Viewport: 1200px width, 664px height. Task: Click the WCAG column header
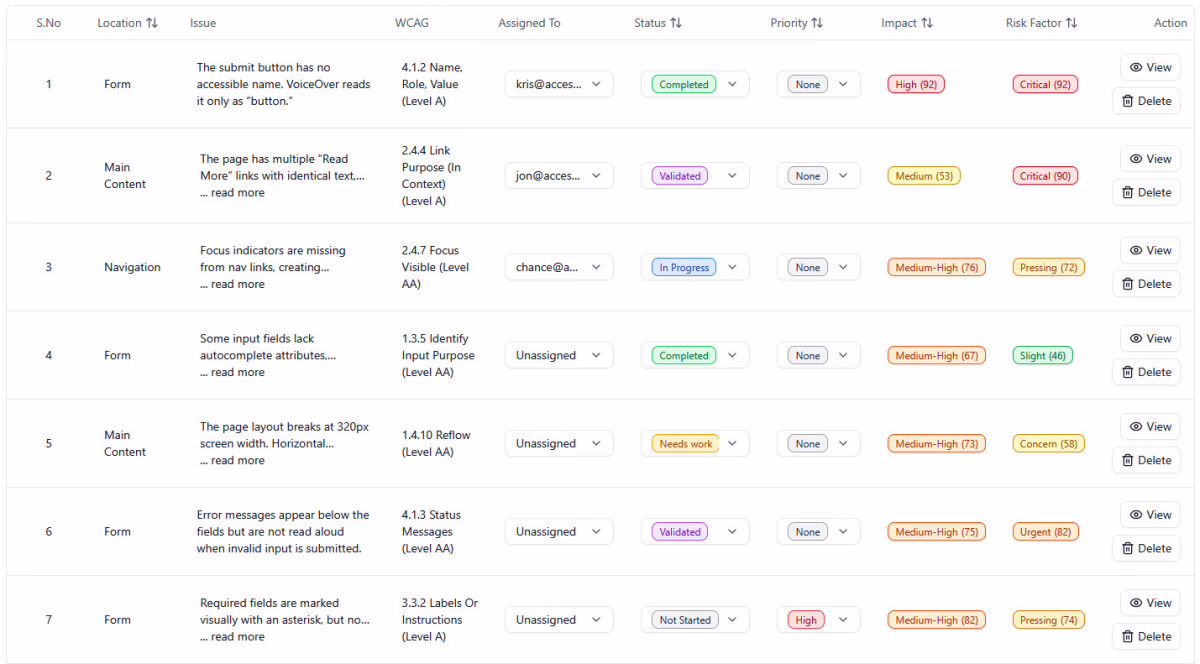click(412, 23)
